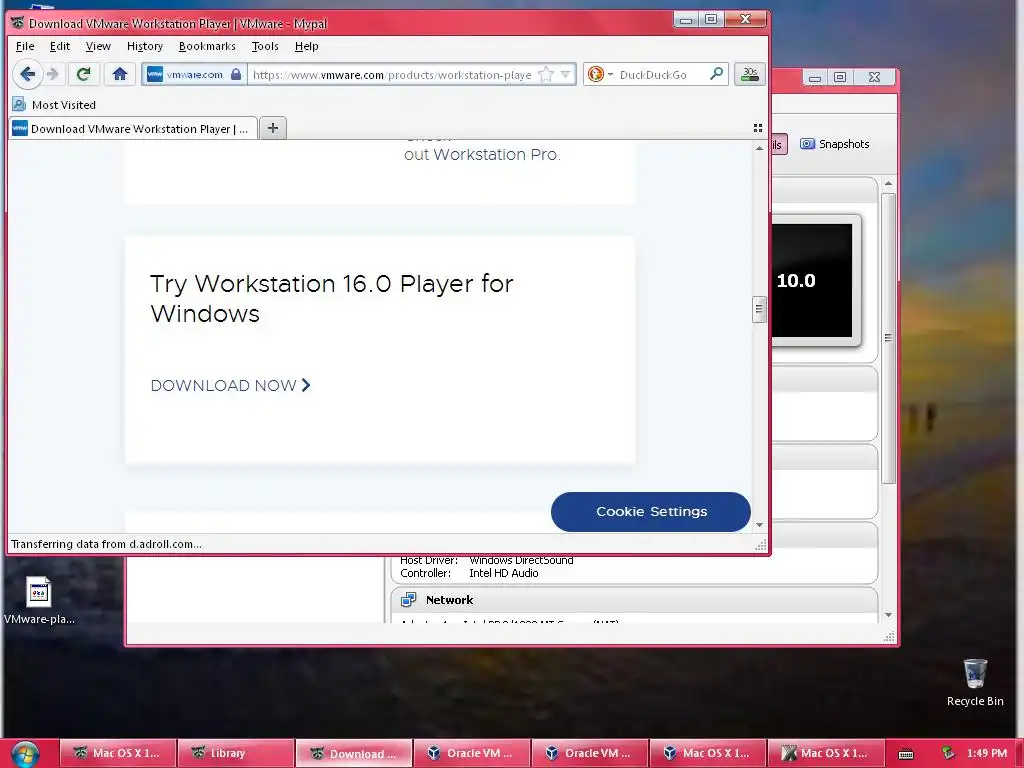Screen dimensions: 1024x768
Task: Go back with the browser back arrow
Action: [27, 74]
